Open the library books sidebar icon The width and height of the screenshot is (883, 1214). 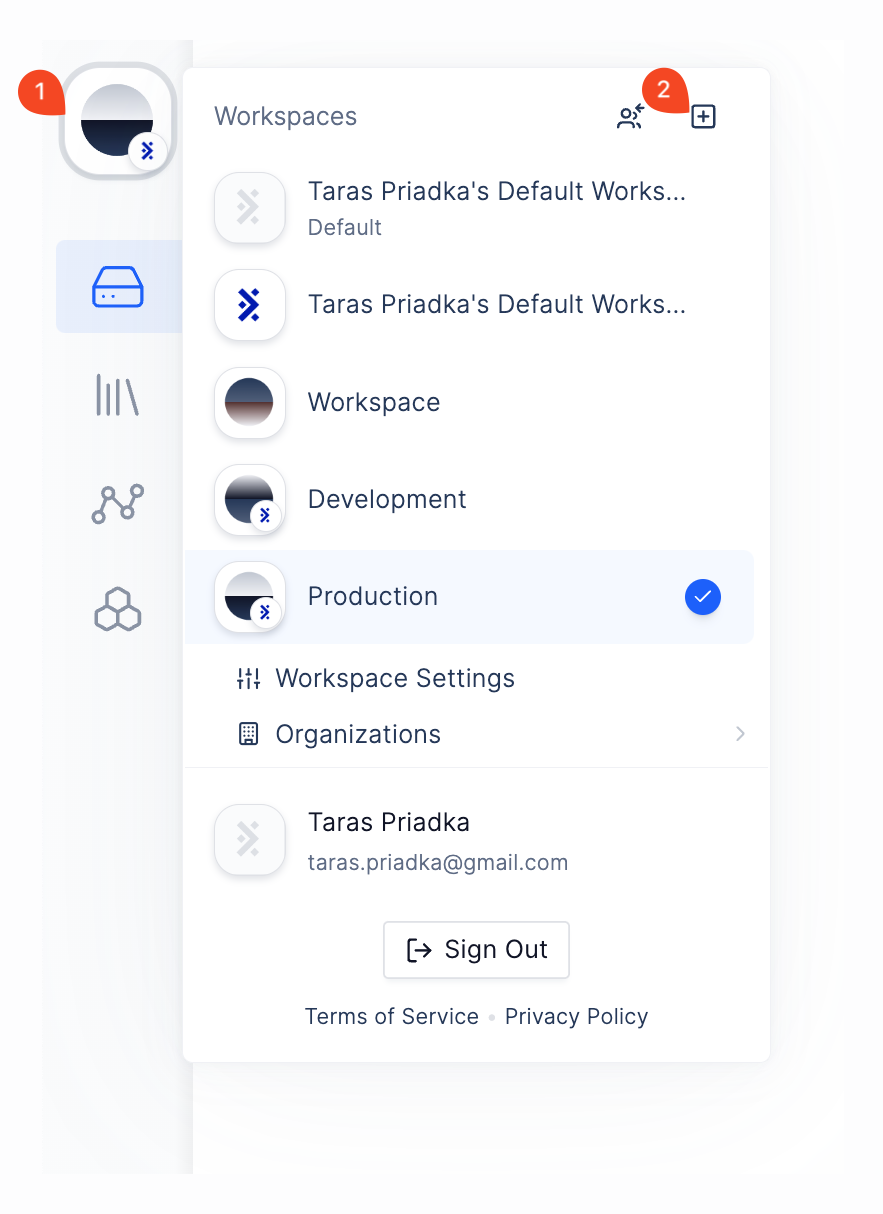117,395
